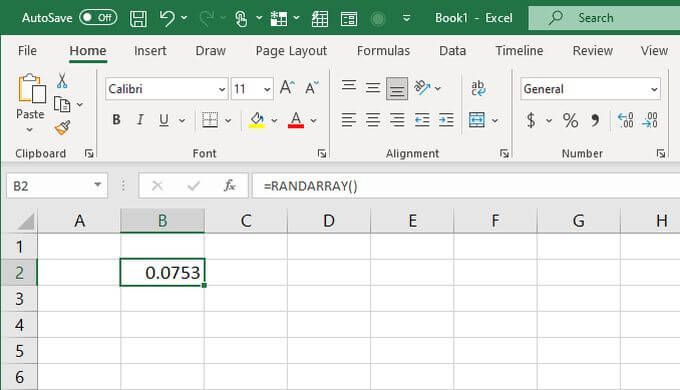Click the Increase Decimal icon
This screenshot has height=390, width=680.
click(x=625, y=120)
